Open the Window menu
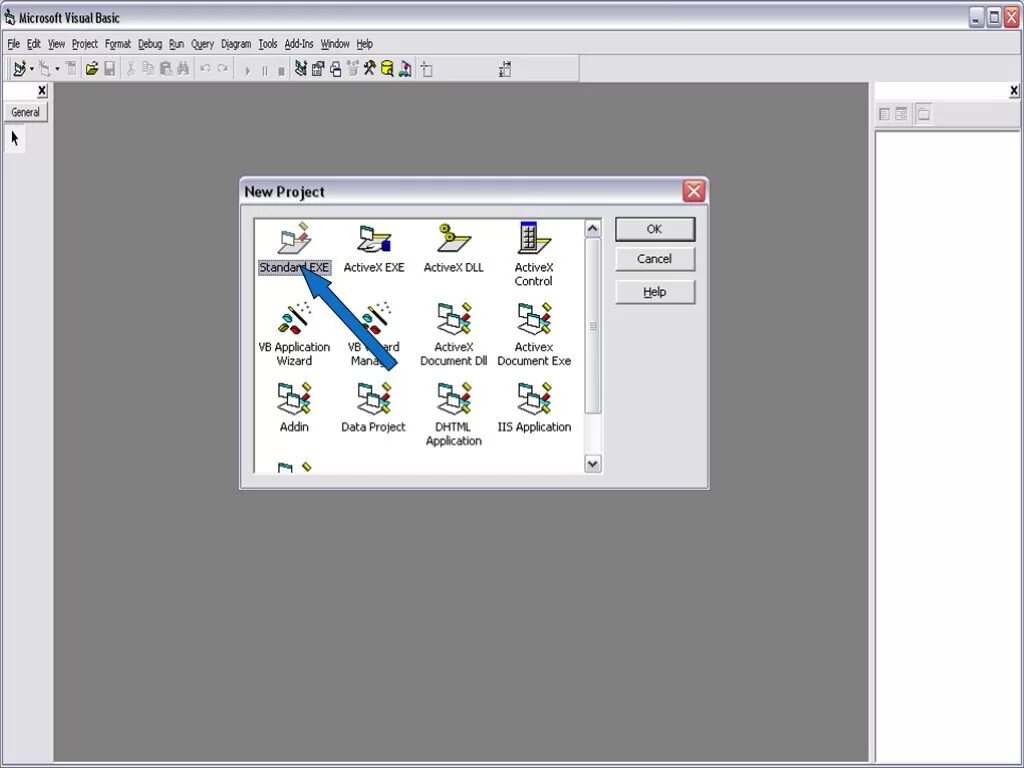1024x768 pixels. coord(335,44)
